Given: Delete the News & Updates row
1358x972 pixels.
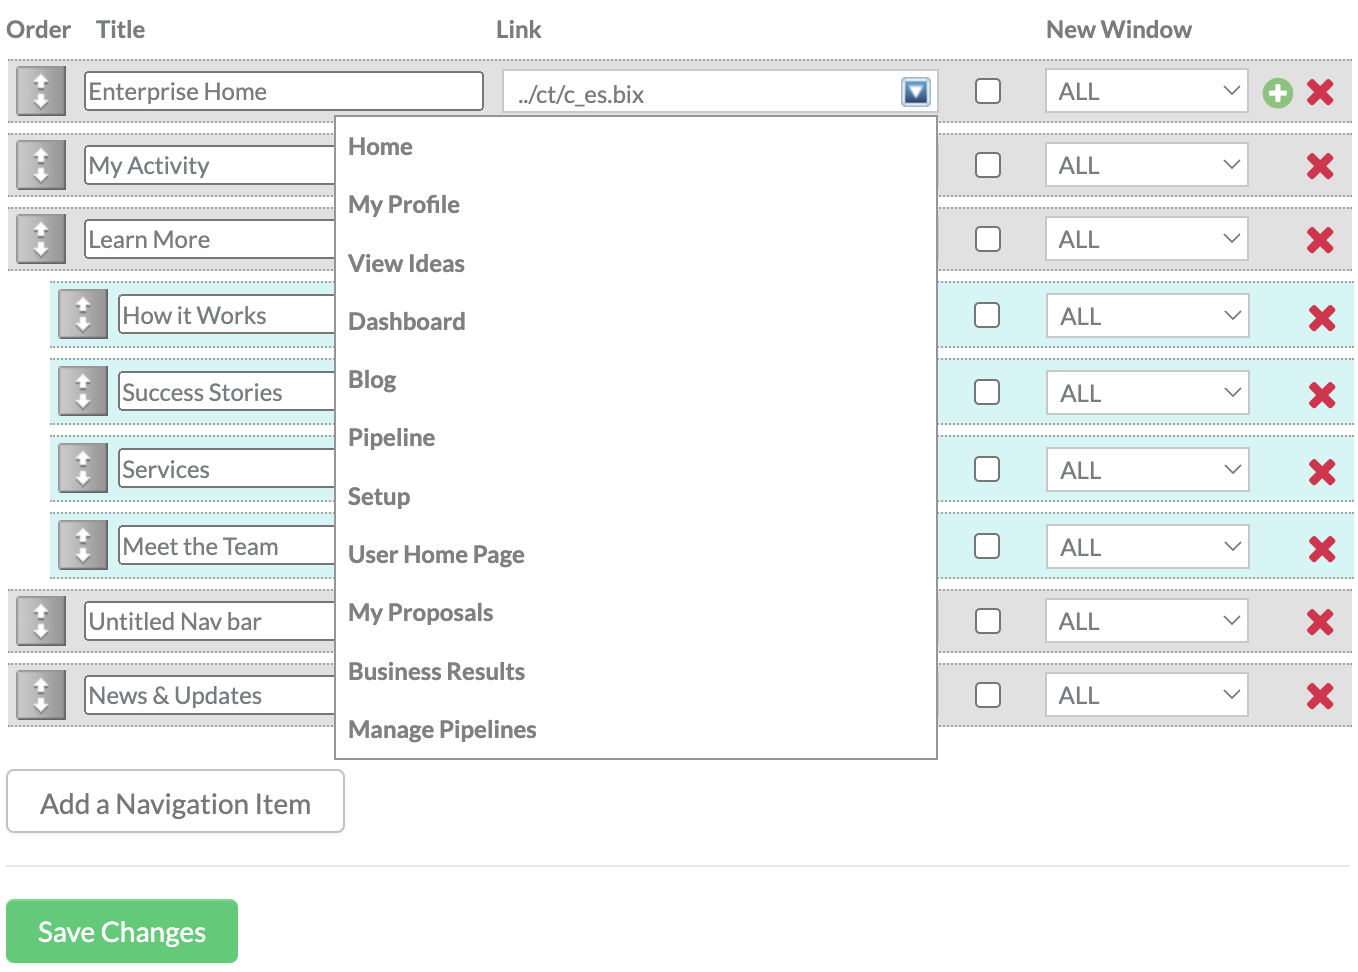Looking at the screenshot, I should [1320, 696].
